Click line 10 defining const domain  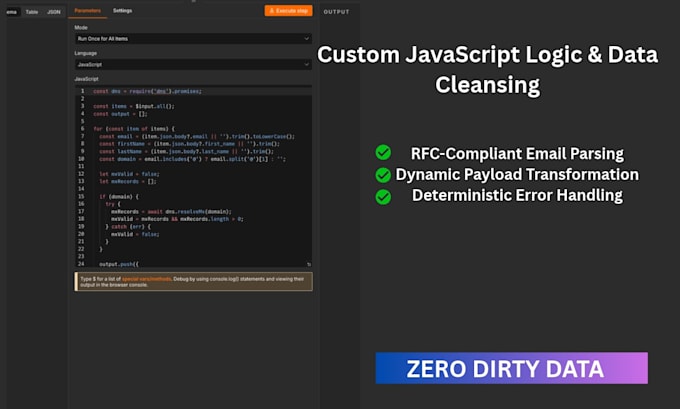point(192,159)
